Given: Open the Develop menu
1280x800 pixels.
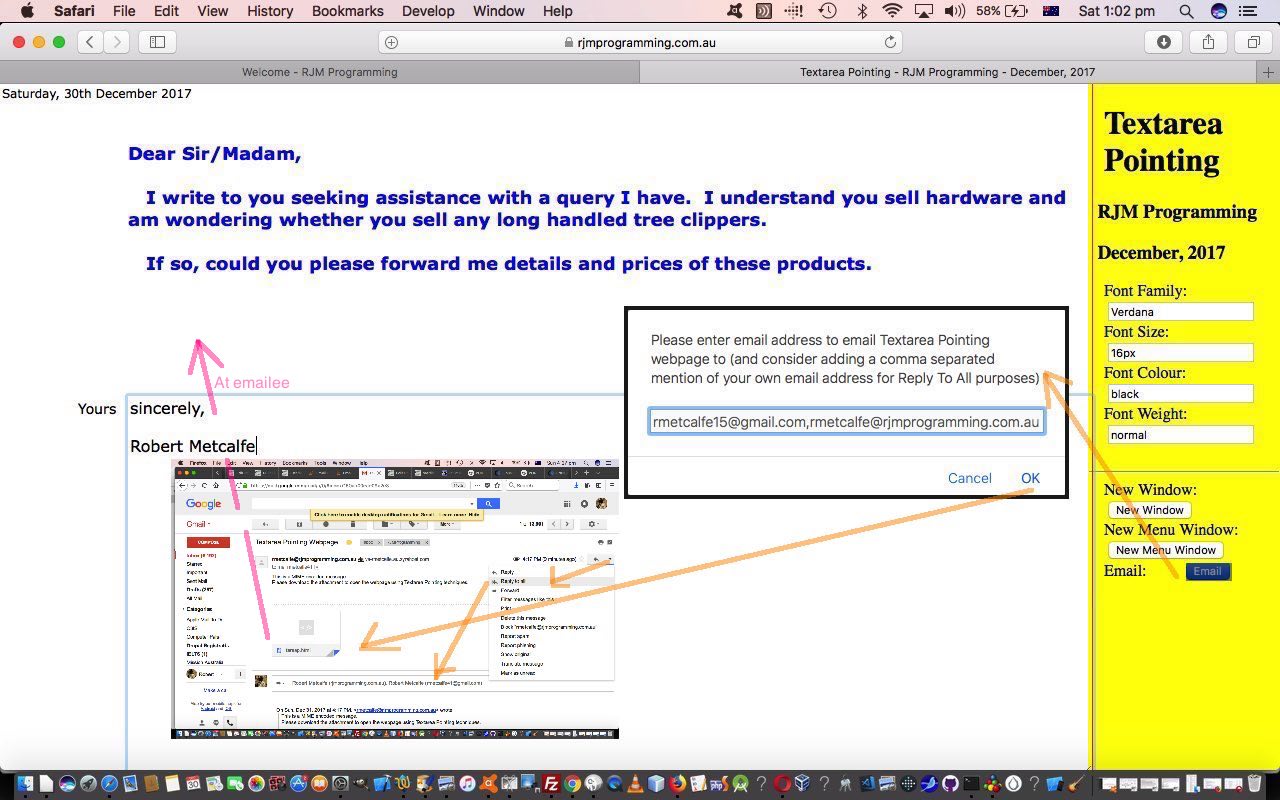Looking at the screenshot, I should click(427, 11).
